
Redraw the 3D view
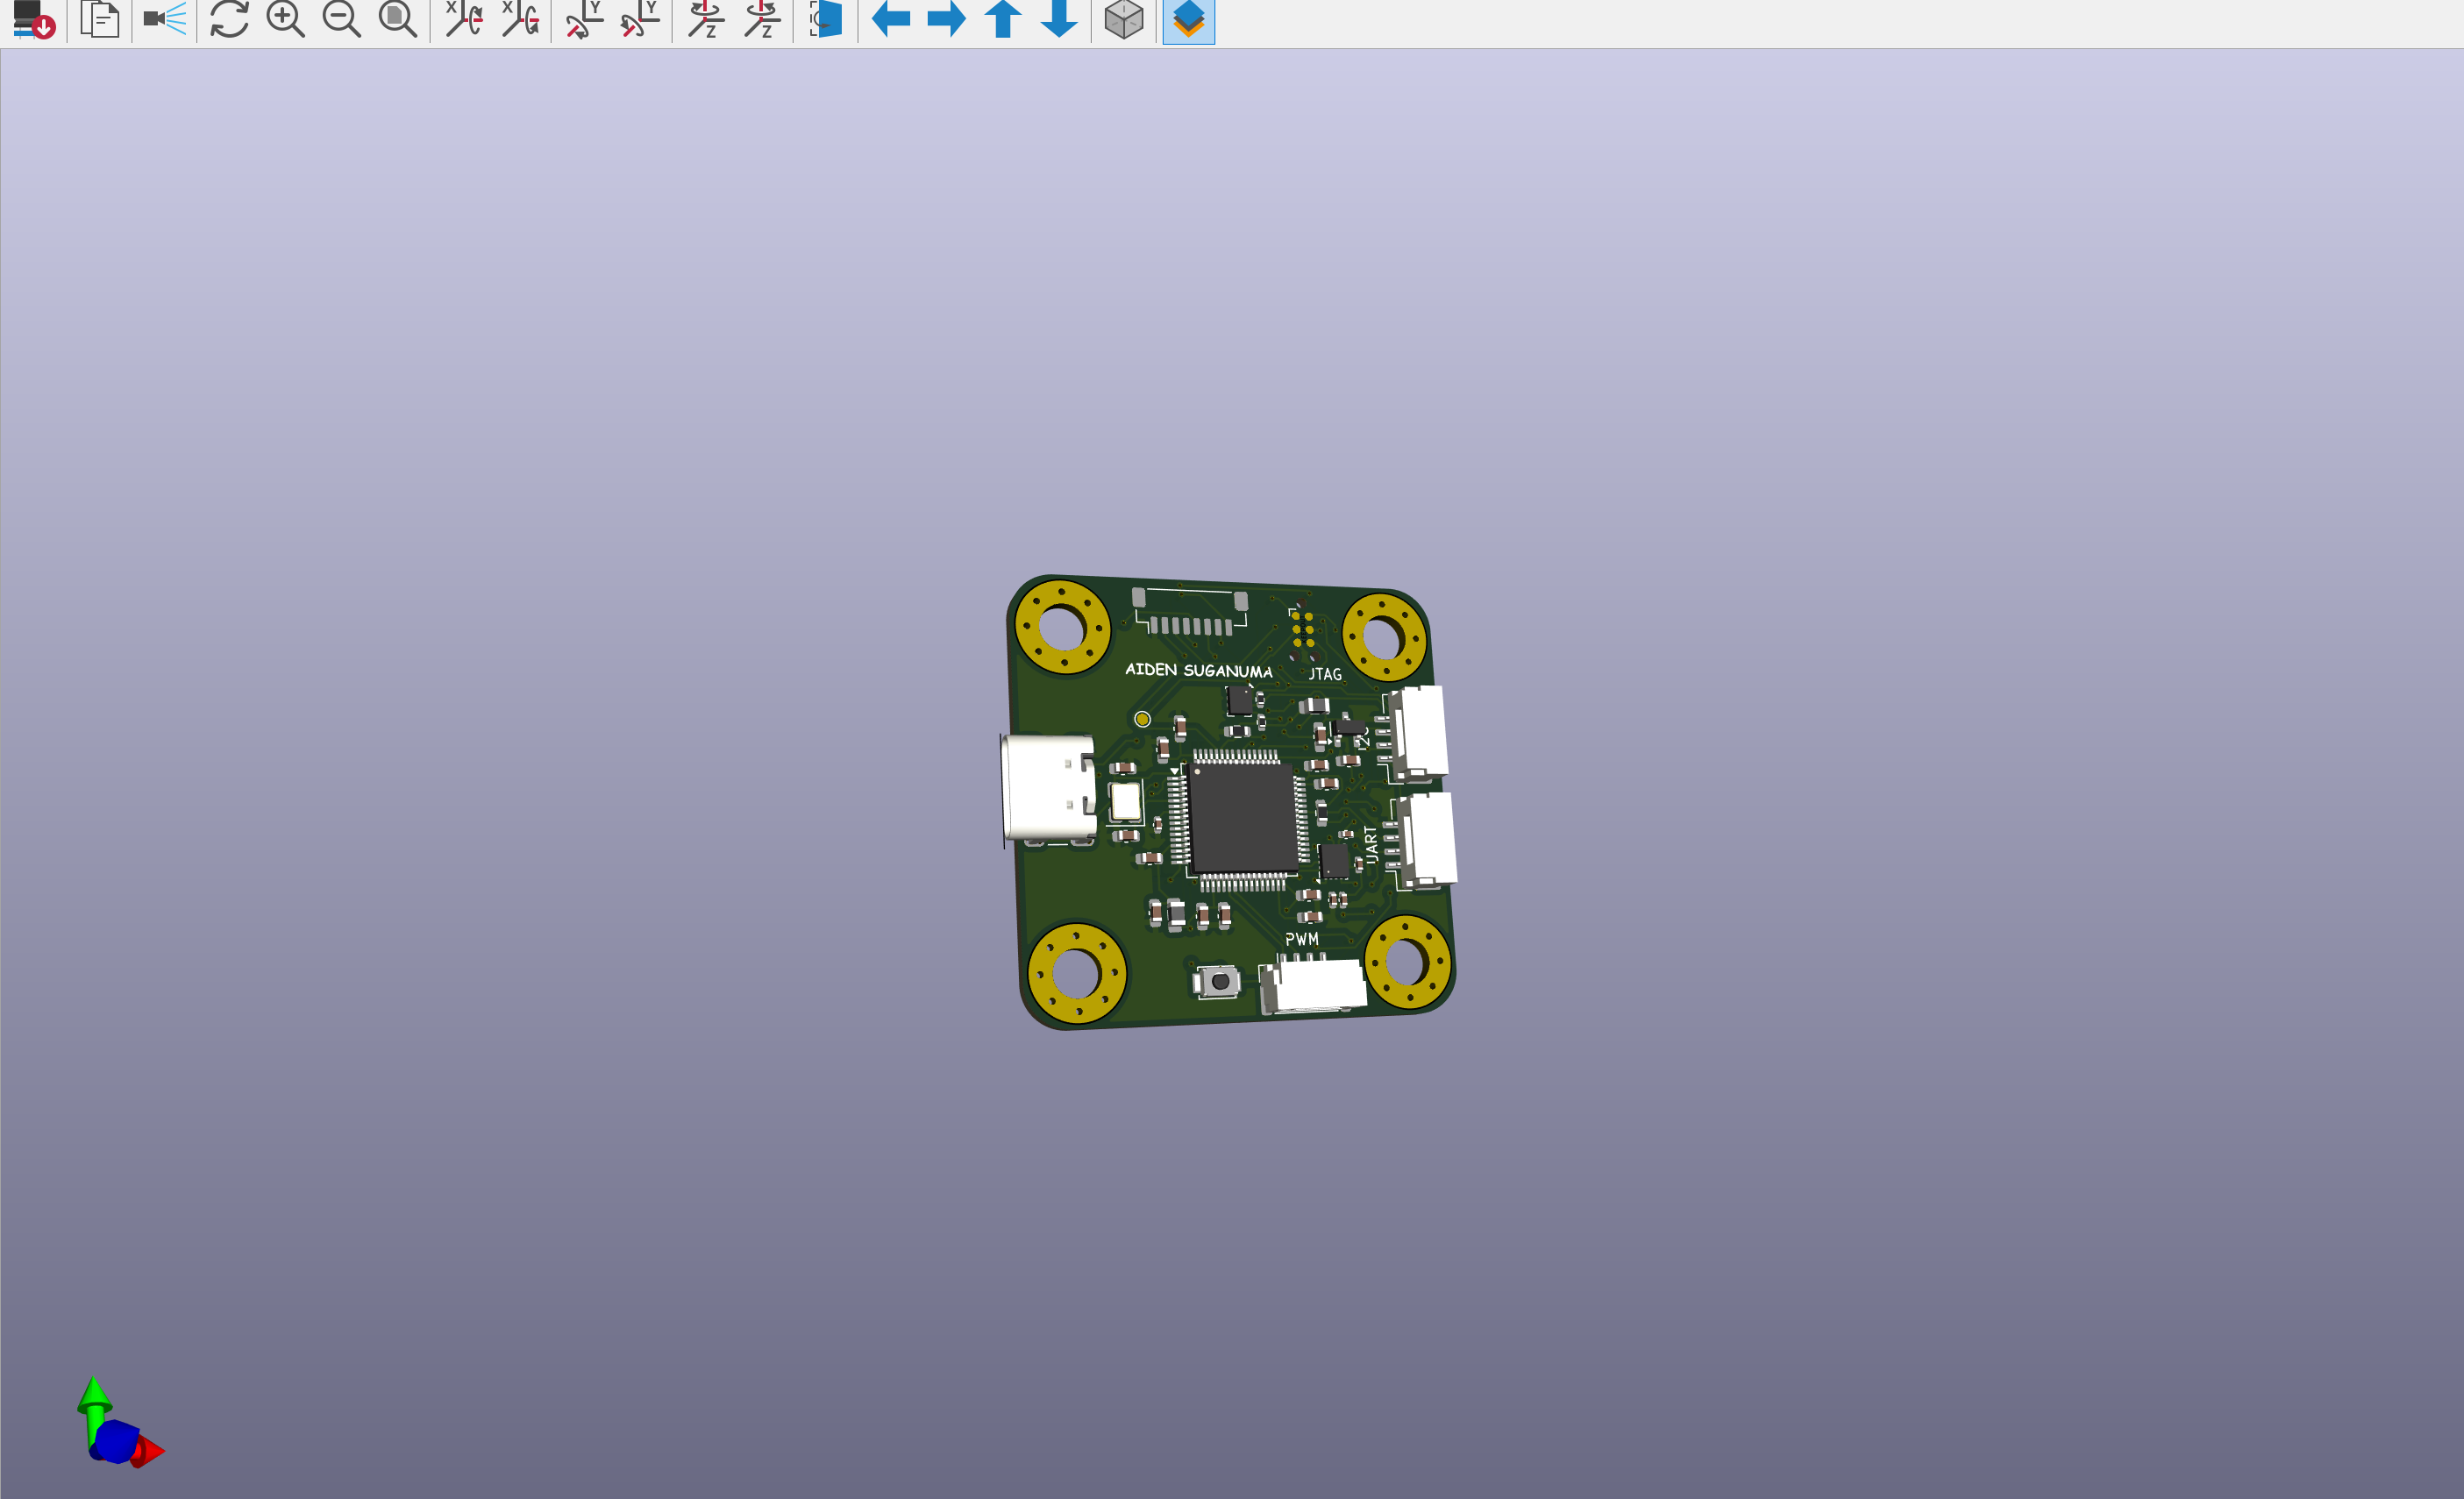point(228,20)
